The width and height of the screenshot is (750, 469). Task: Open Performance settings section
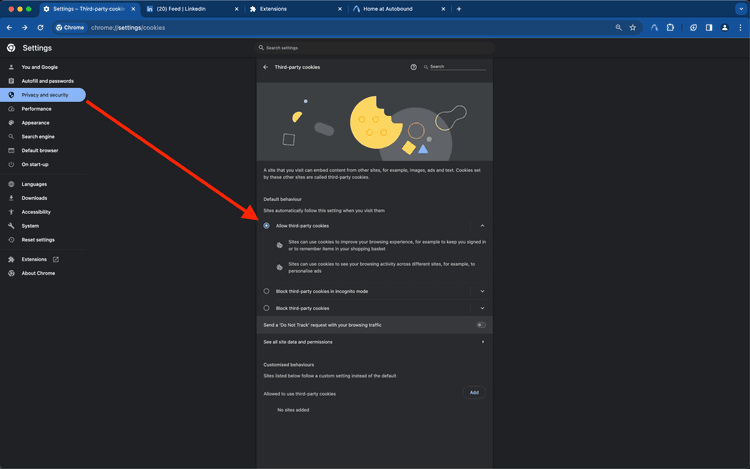(x=36, y=109)
